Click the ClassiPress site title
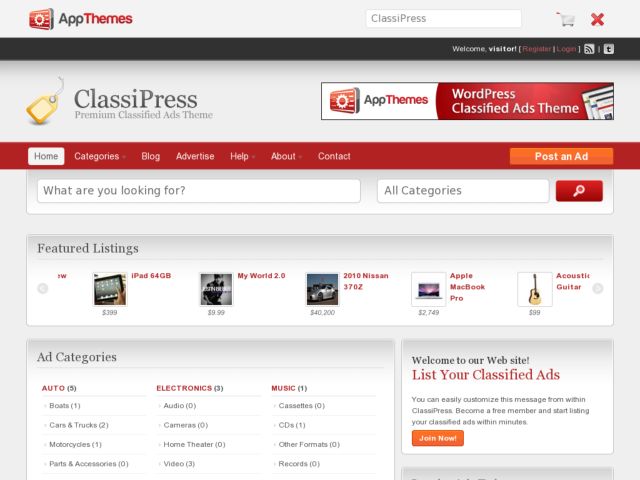The width and height of the screenshot is (640, 480). [x=136, y=99]
